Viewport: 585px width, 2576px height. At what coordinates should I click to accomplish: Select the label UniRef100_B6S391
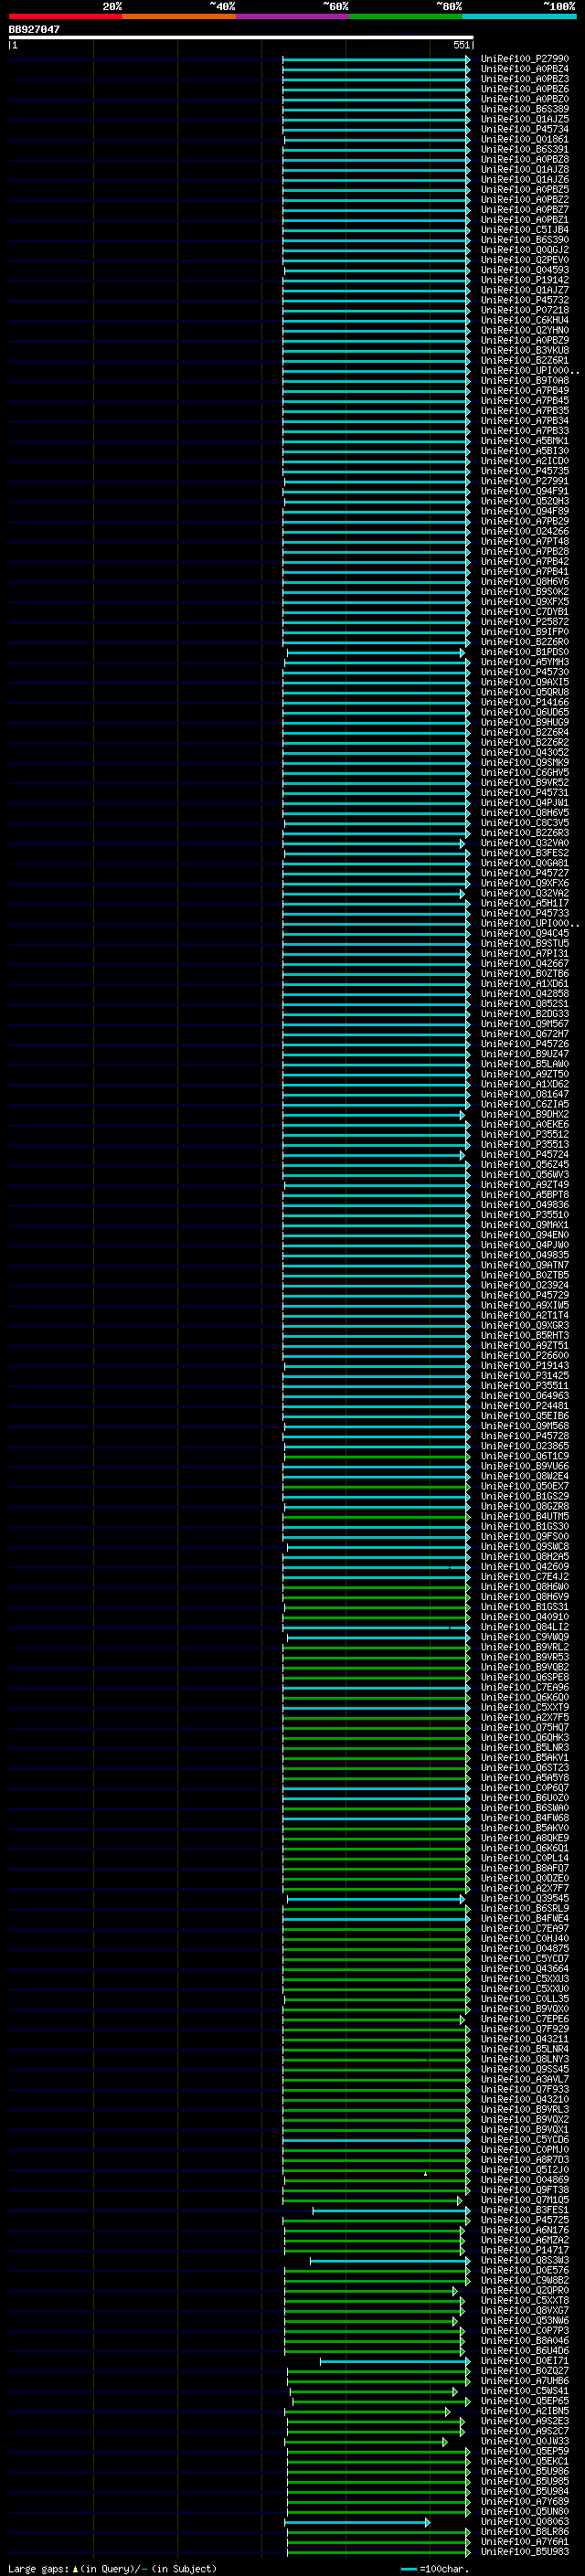click(525, 149)
